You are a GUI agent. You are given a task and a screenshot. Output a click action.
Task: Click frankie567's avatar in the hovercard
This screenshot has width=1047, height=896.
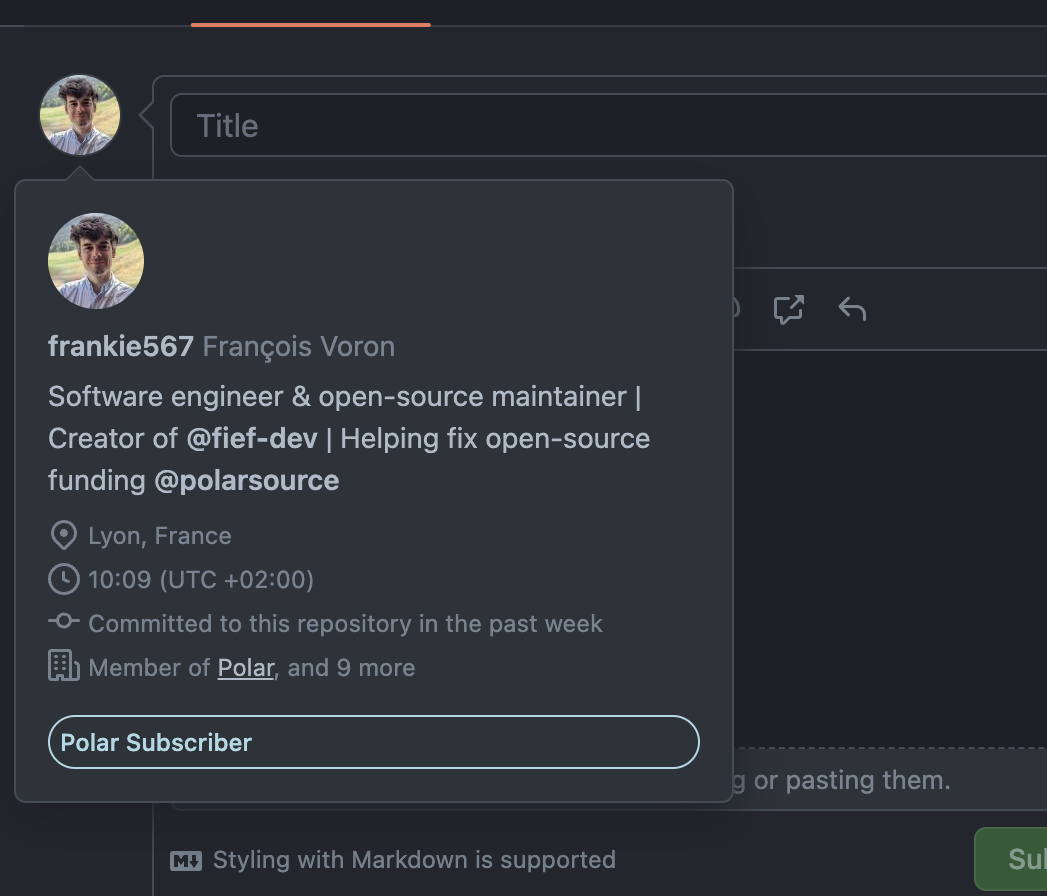click(95, 260)
